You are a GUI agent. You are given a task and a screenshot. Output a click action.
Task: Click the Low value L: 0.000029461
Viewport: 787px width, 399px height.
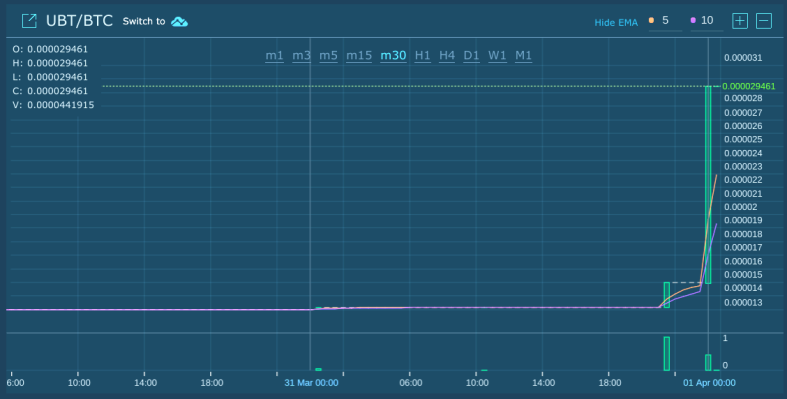(x=50, y=77)
